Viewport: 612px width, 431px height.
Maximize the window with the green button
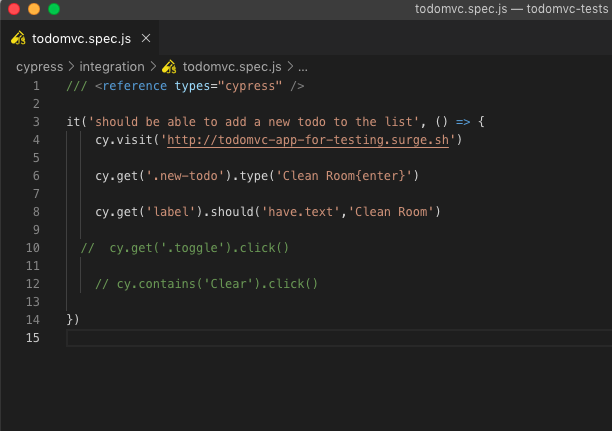53,10
